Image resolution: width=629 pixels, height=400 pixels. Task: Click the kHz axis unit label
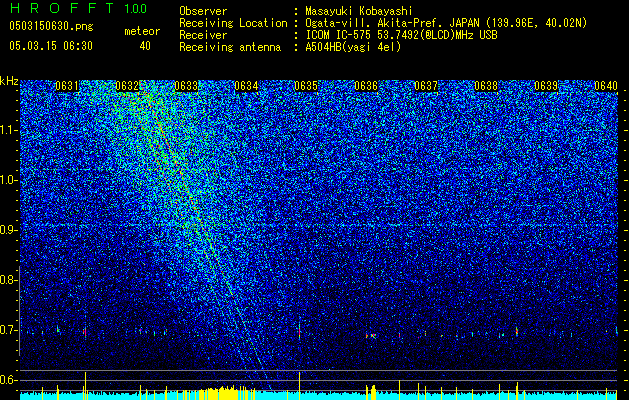9,81
